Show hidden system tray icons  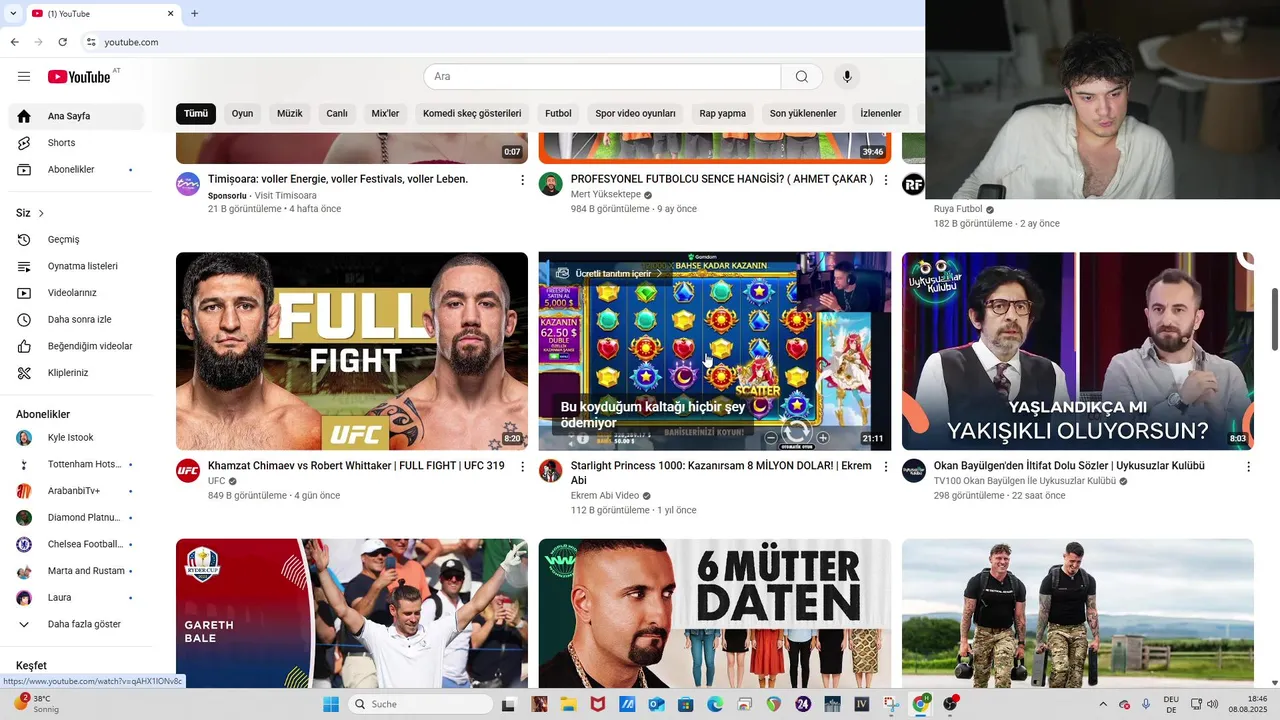coord(1103,704)
